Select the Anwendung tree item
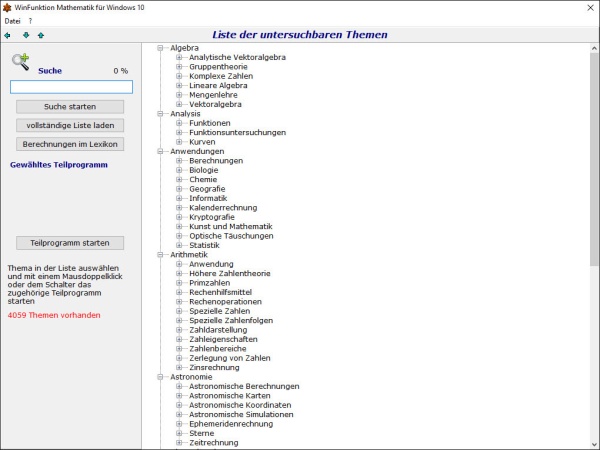 click(x=211, y=264)
